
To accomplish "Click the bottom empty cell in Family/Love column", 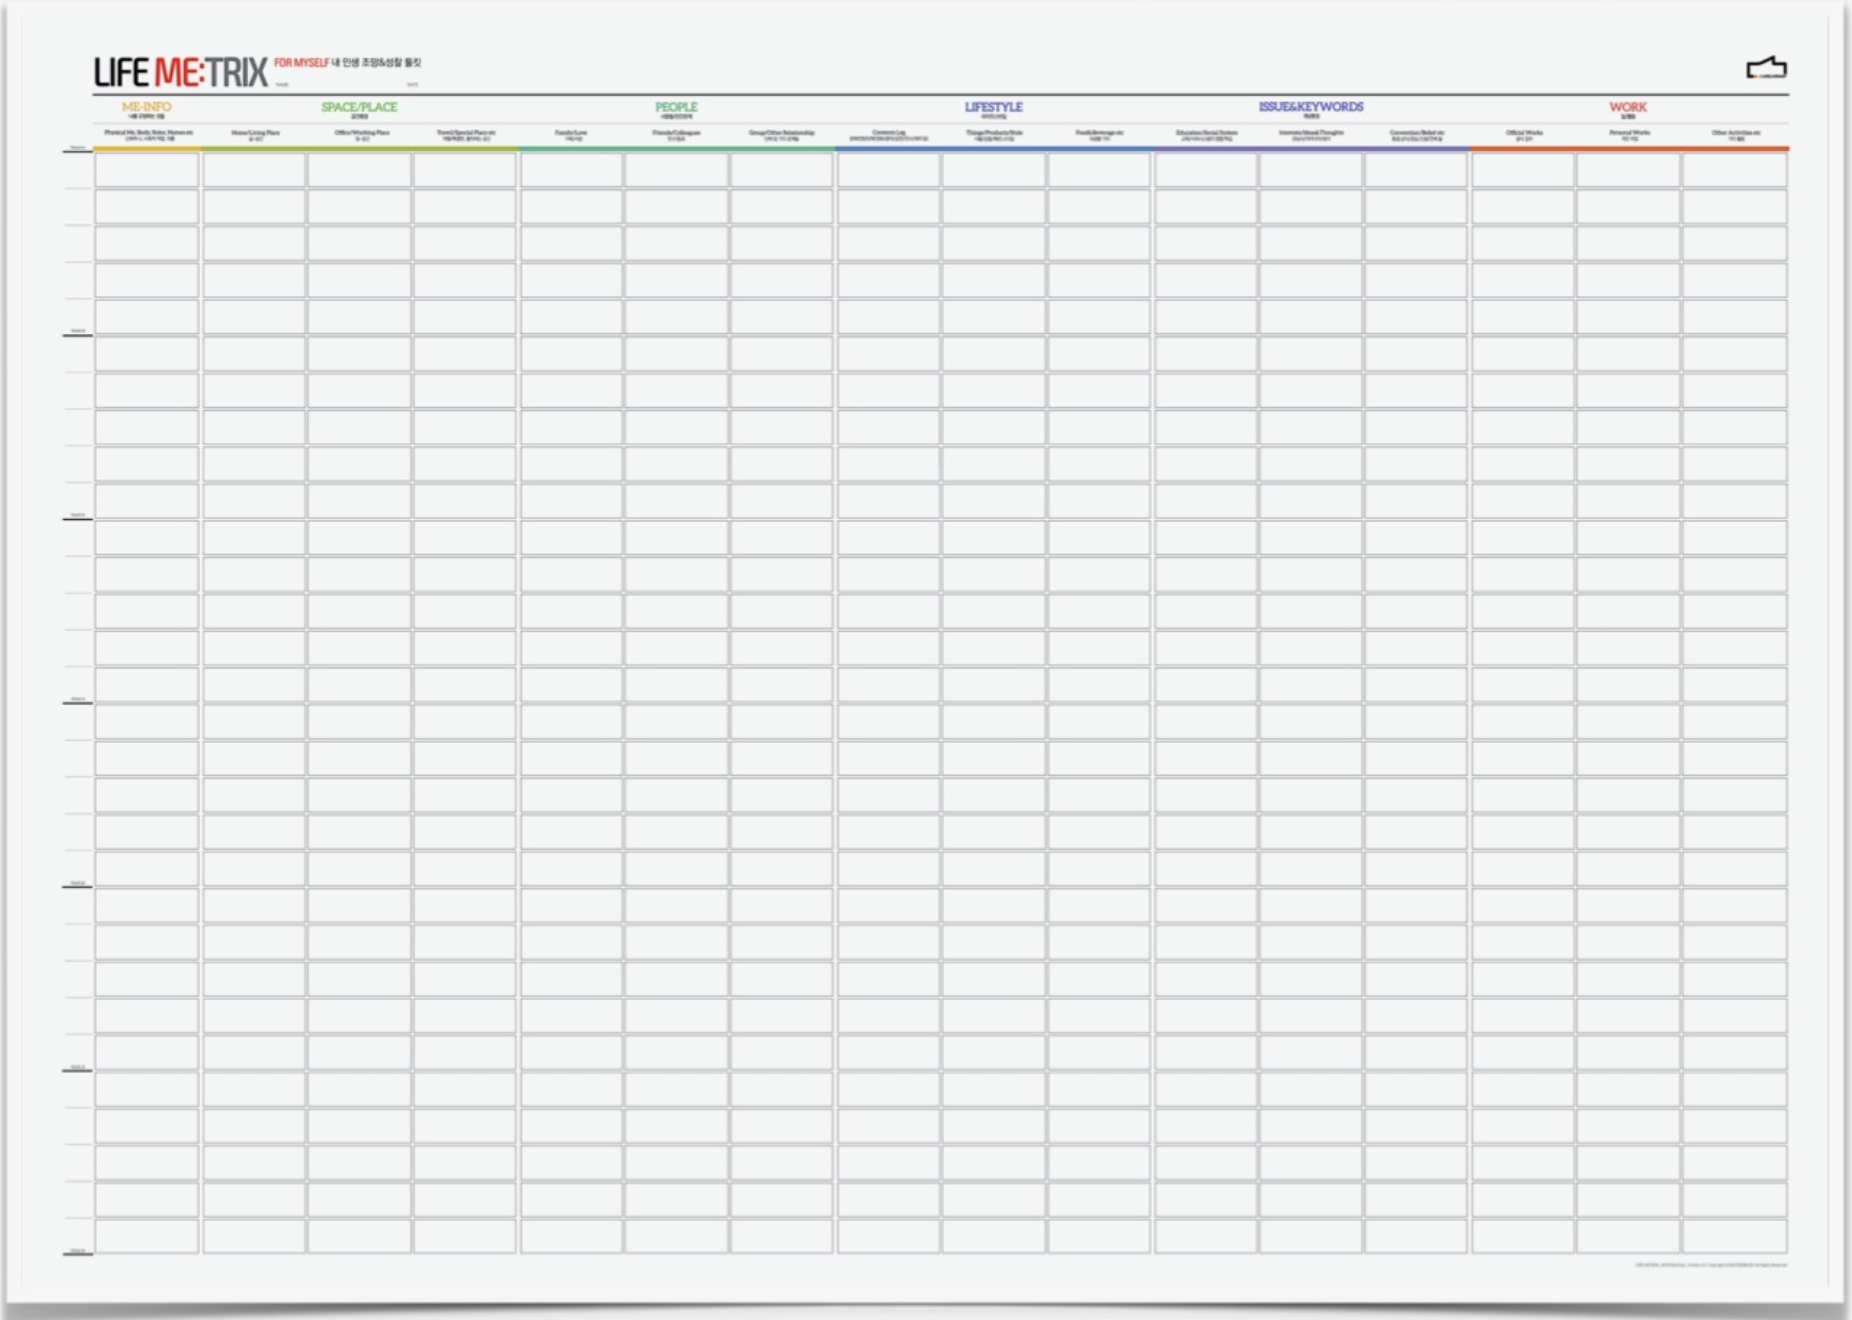I will click(571, 1236).
